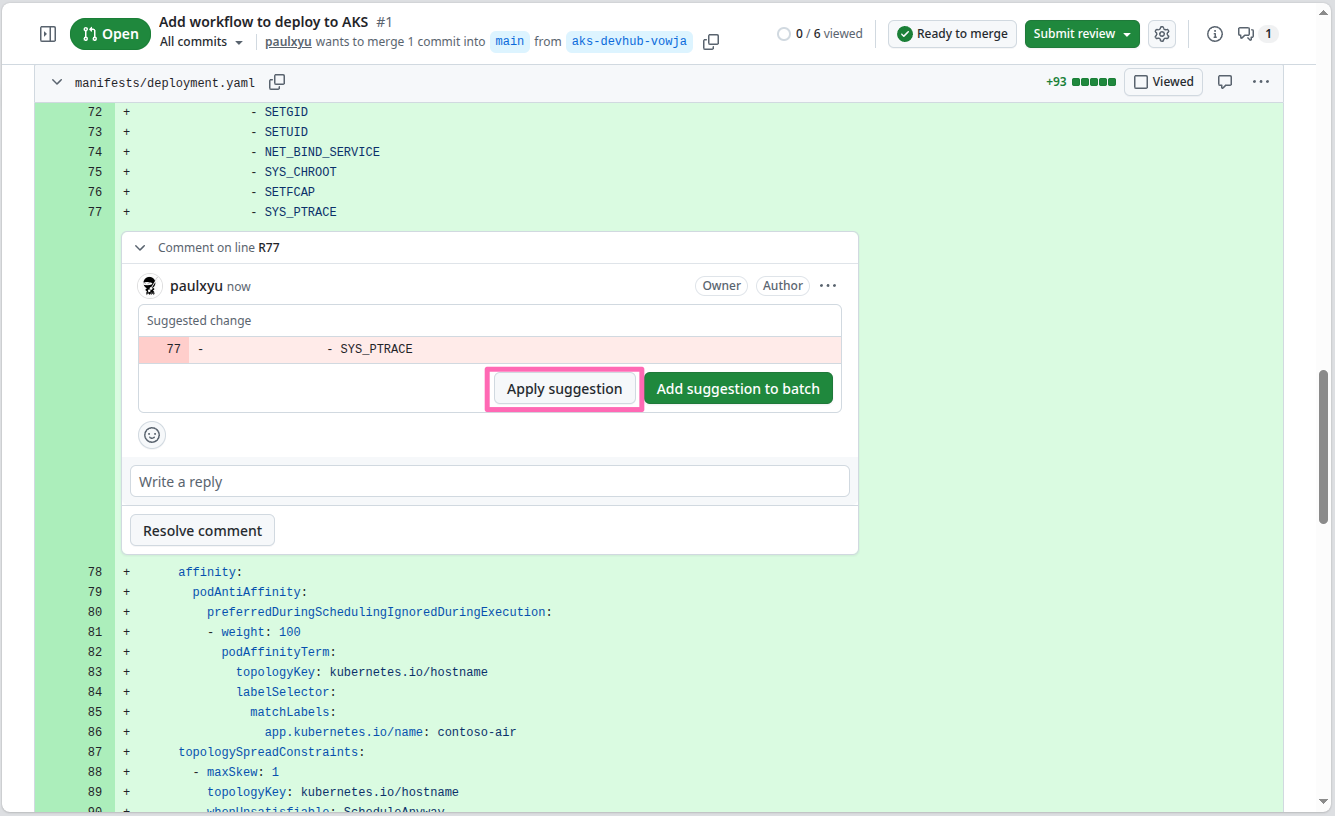Open the diff settings gear menu
The image size is (1335, 816).
click(x=1161, y=34)
